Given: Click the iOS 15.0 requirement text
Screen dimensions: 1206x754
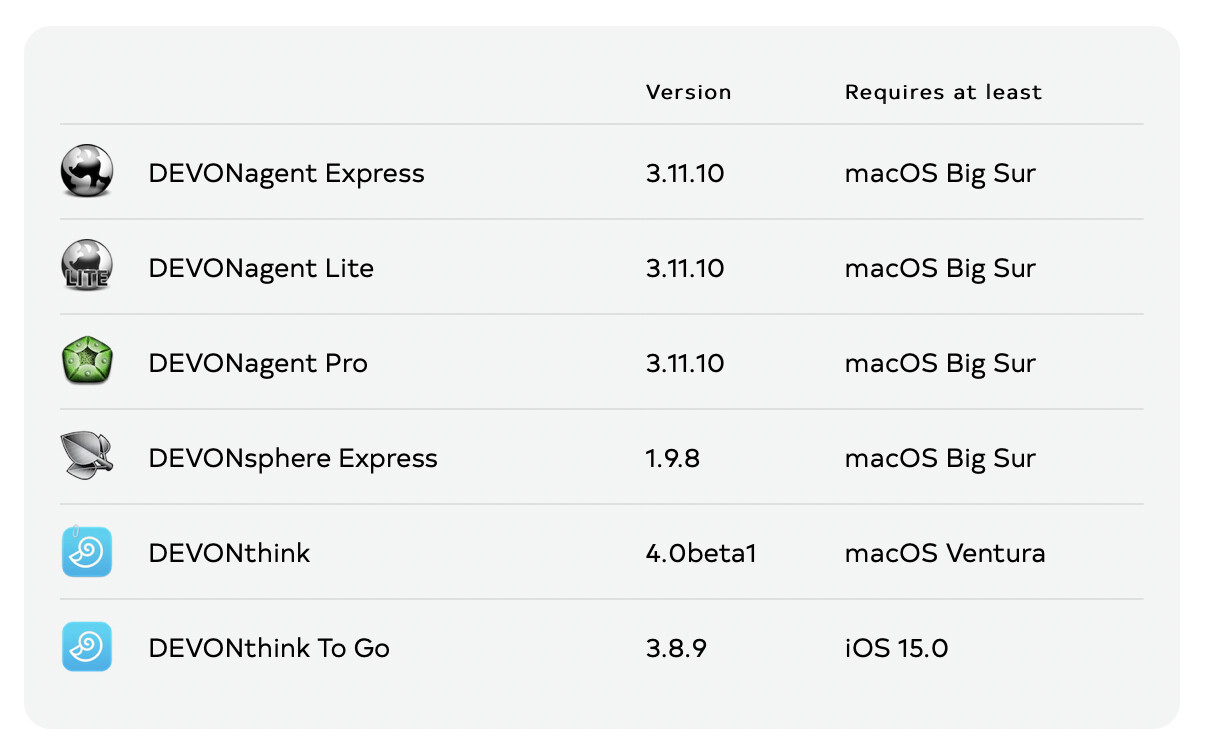Looking at the screenshot, I should tap(896, 648).
